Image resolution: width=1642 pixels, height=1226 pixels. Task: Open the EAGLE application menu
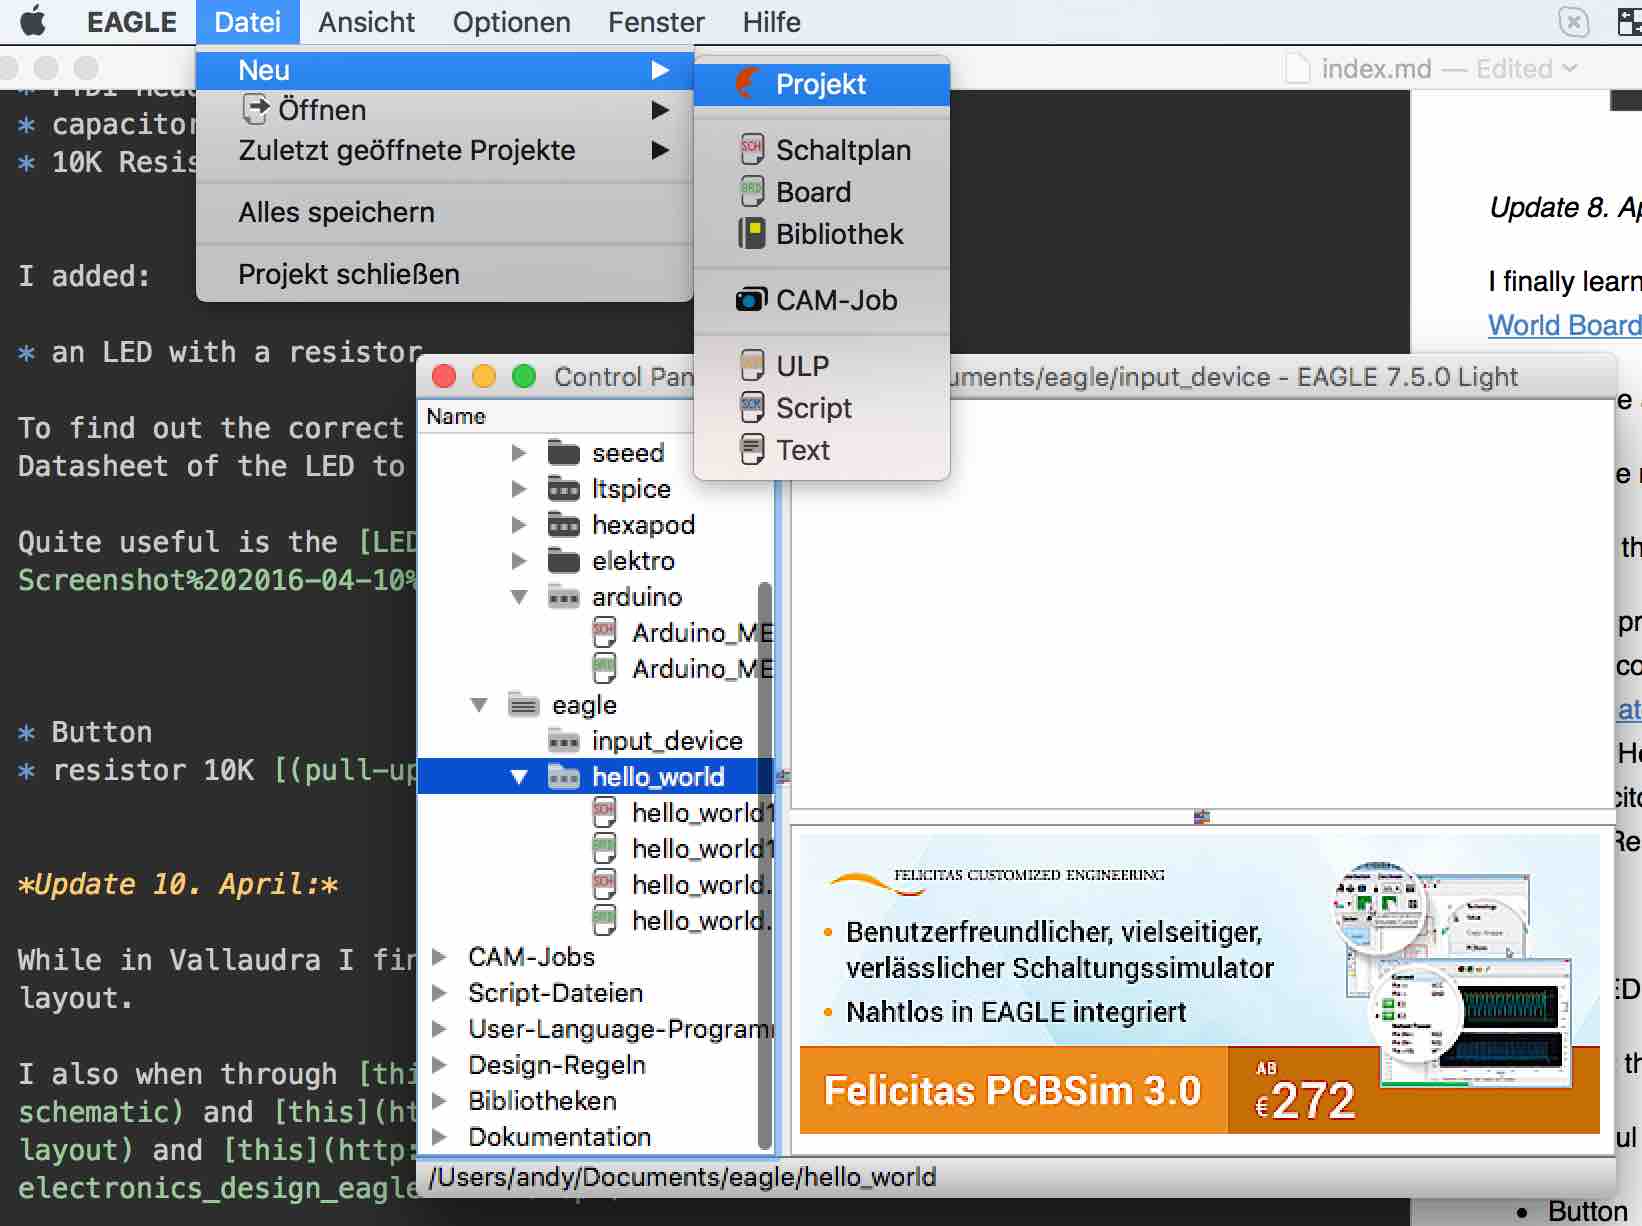pyautogui.click(x=132, y=22)
